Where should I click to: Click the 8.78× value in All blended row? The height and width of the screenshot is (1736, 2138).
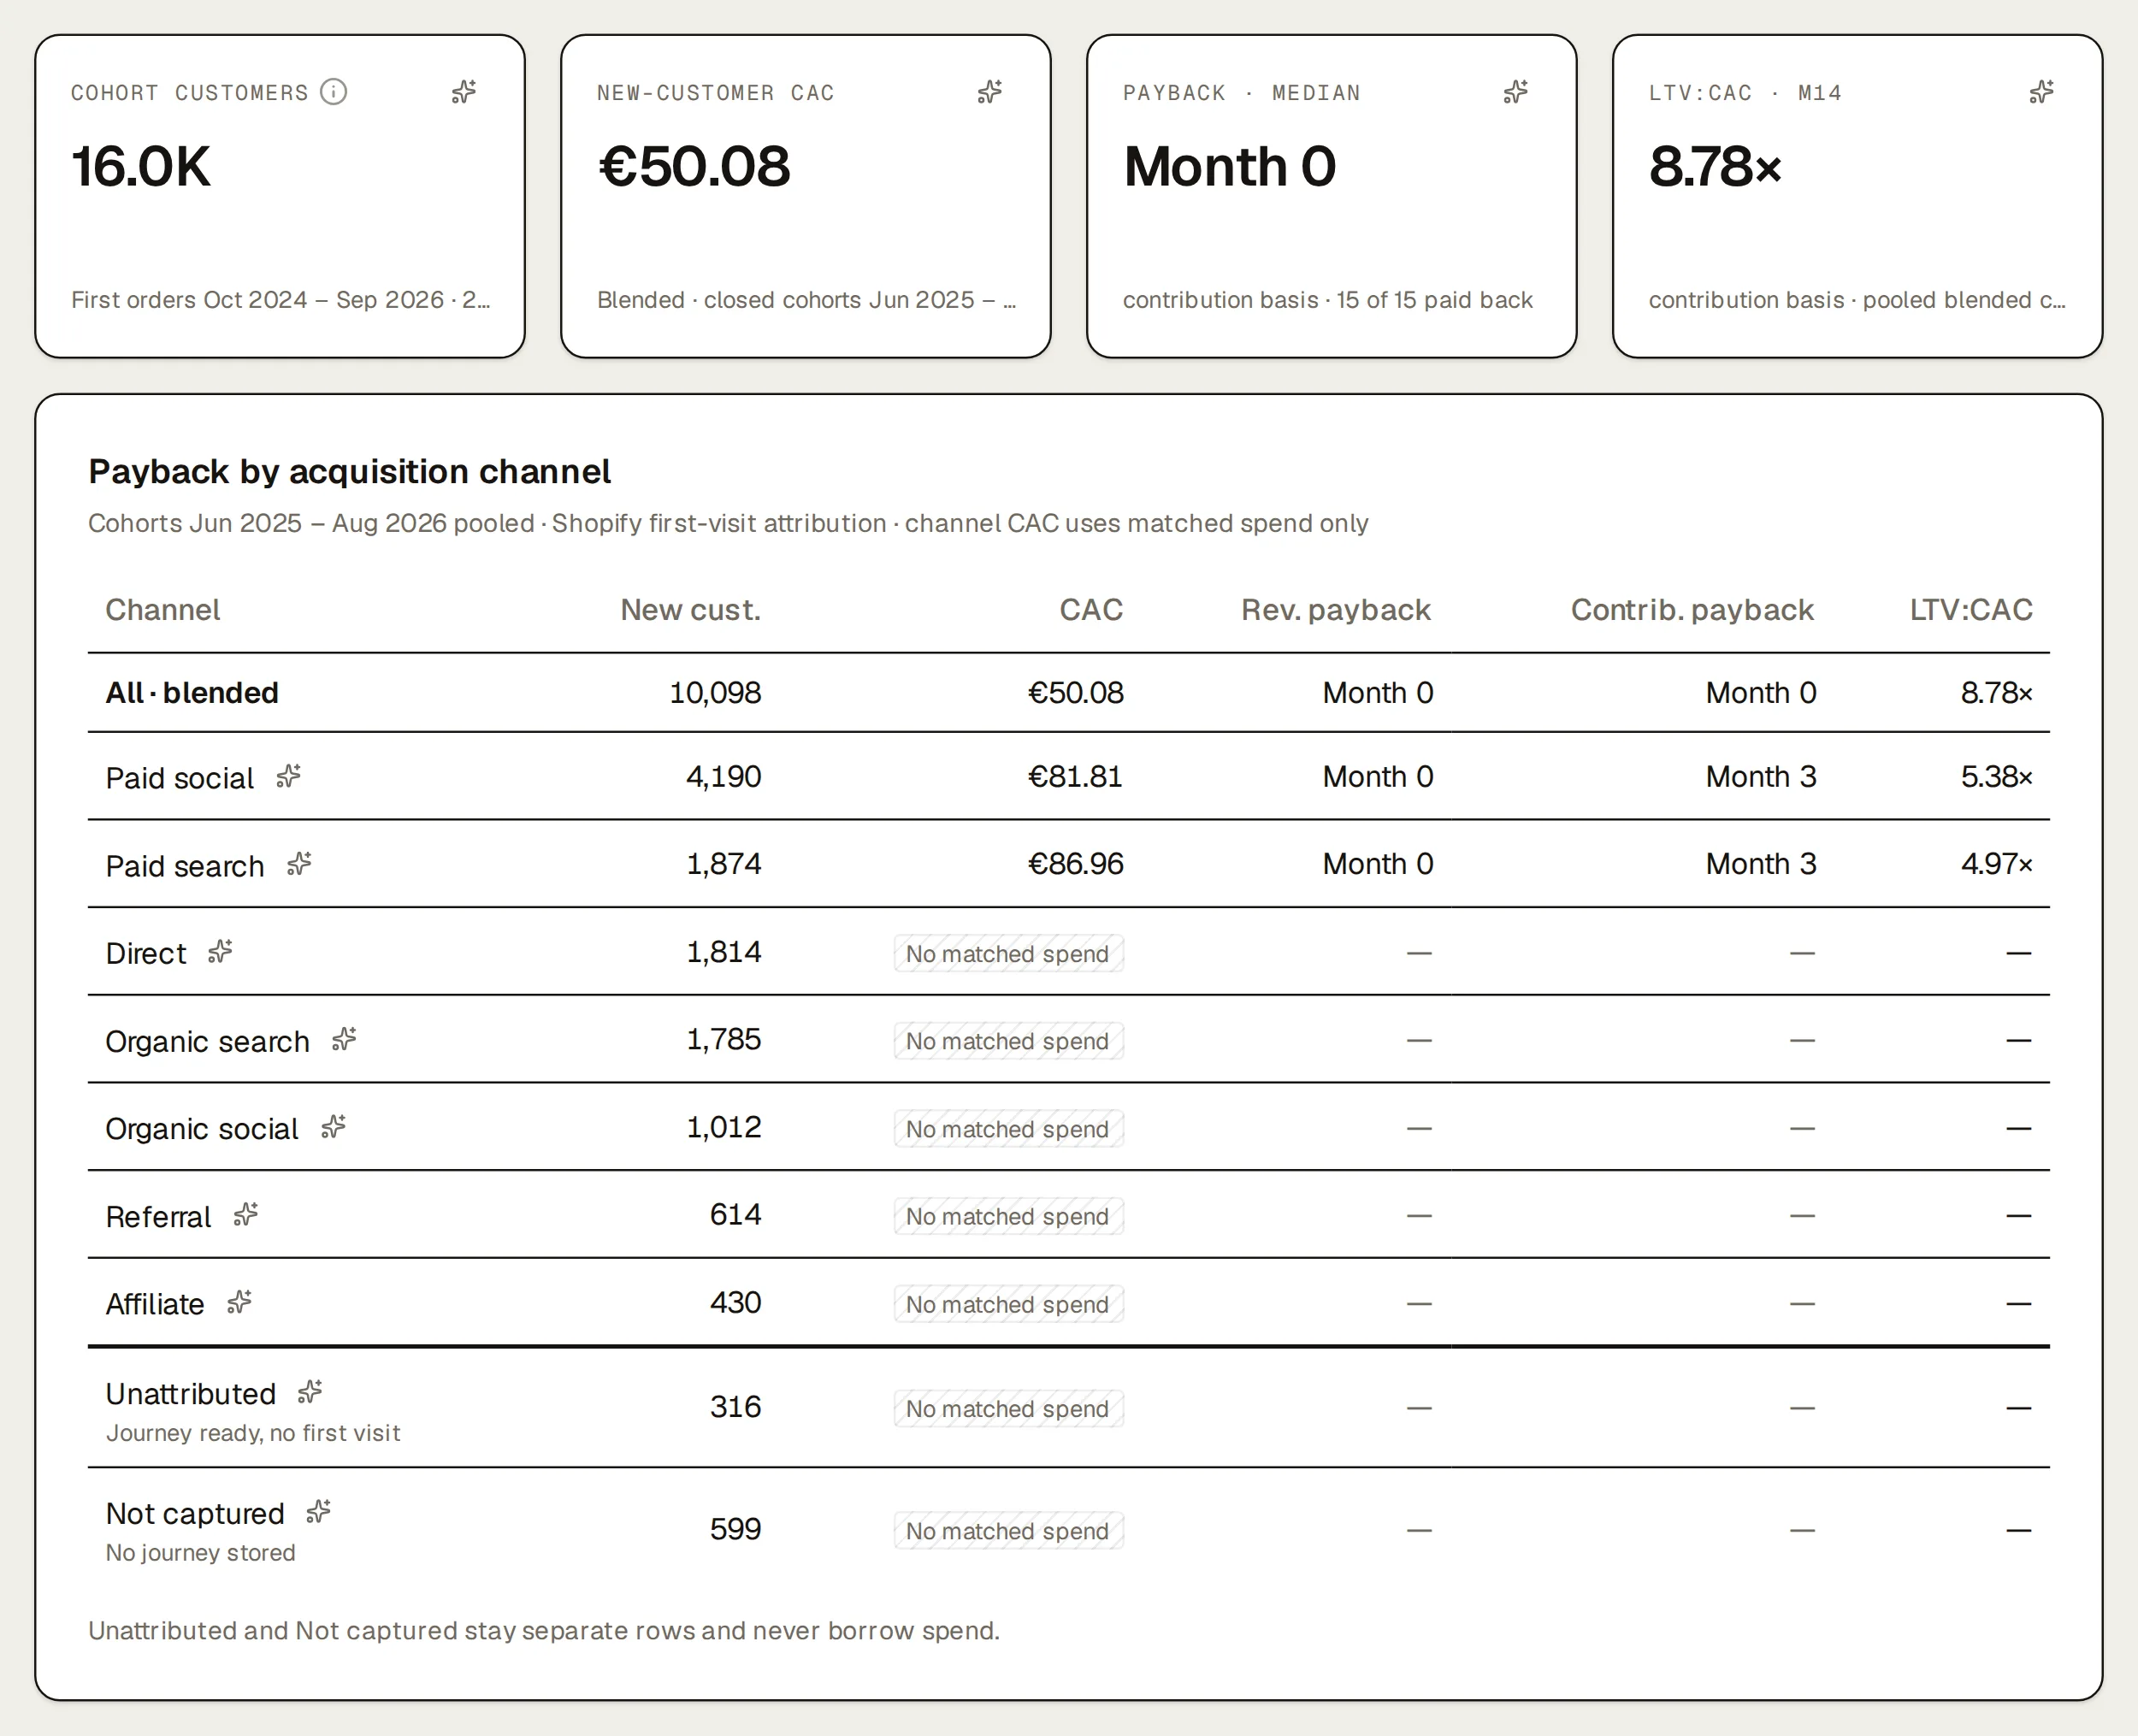[1996, 693]
